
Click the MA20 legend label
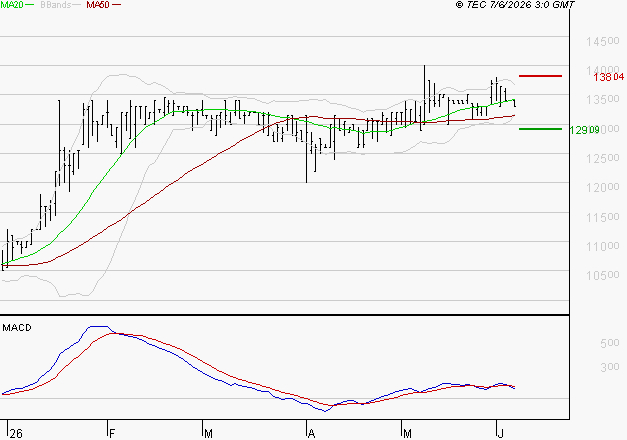click(11, 5)
